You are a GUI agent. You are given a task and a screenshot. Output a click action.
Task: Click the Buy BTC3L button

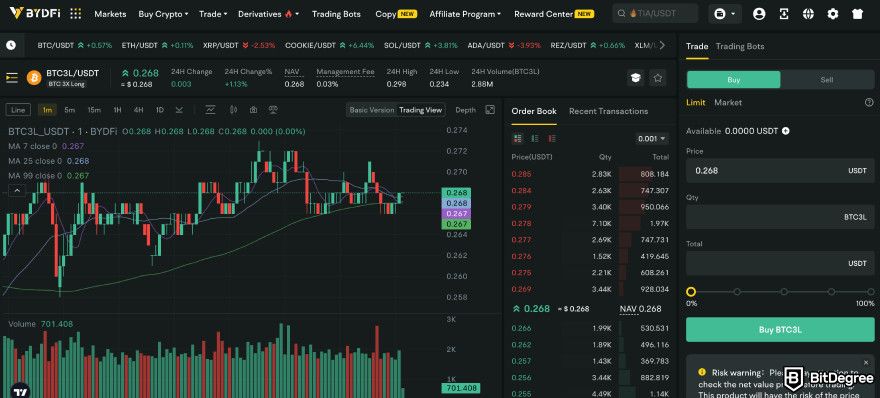pyautogui.click(x=780, y=330)
